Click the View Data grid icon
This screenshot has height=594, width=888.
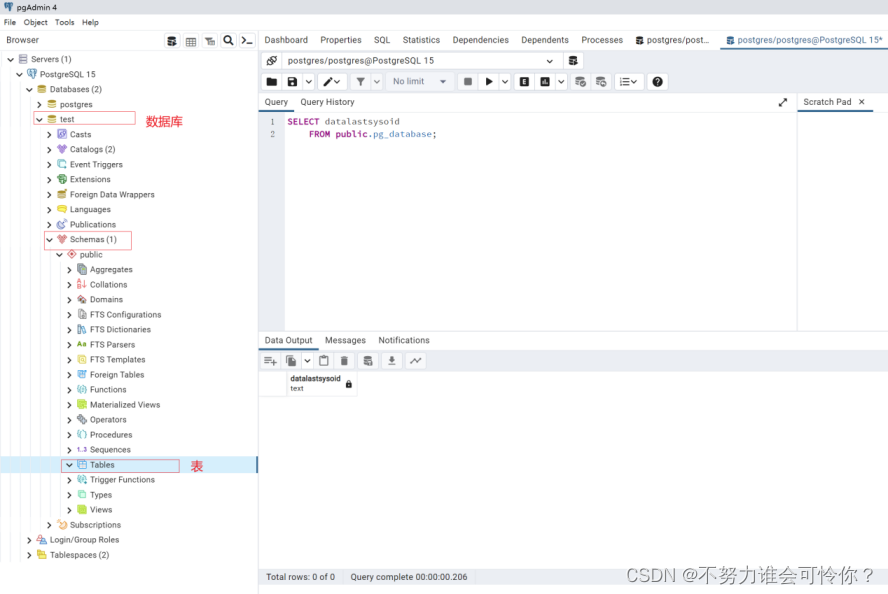[x=191, y=40]
